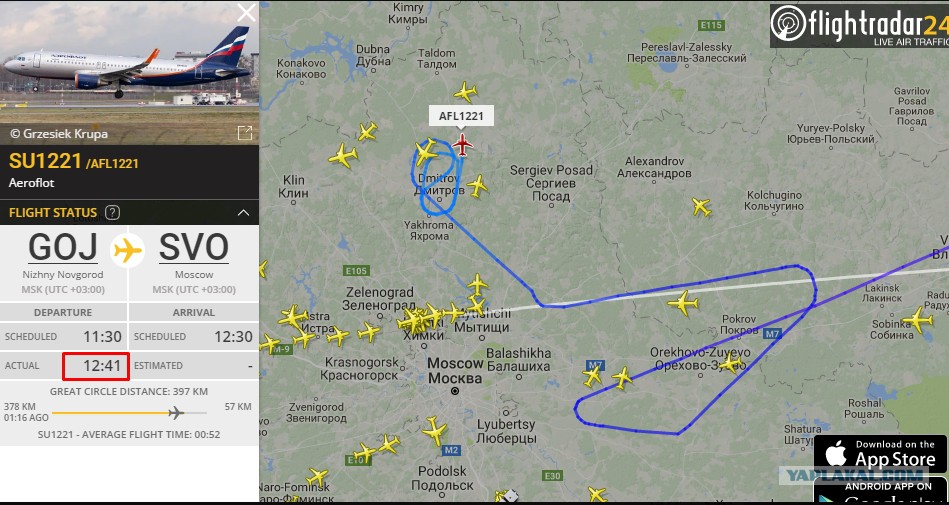Select yellow plane west of Lyubertsy
949x505 pixels.
pyautogui.click(x=435, y=431)
